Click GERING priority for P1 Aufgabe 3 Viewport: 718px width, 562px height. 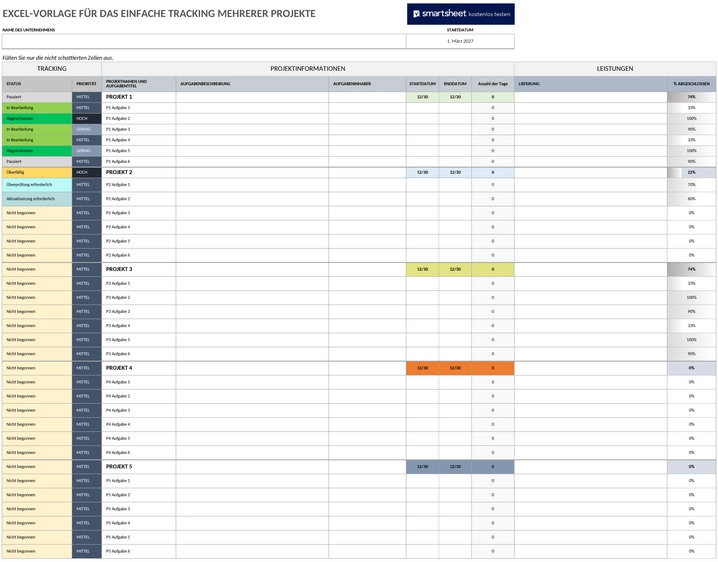click(x=87, y=130)
